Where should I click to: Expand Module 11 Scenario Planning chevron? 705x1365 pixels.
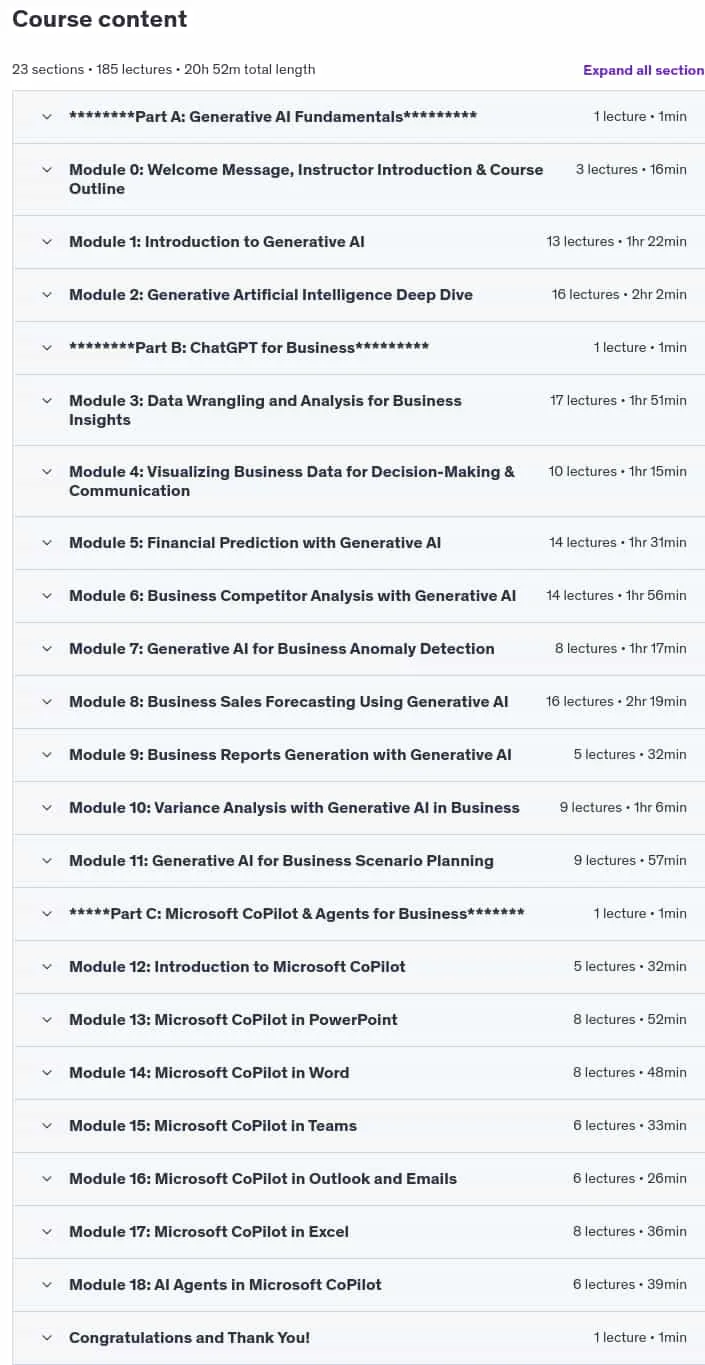[x=46, y=861]
